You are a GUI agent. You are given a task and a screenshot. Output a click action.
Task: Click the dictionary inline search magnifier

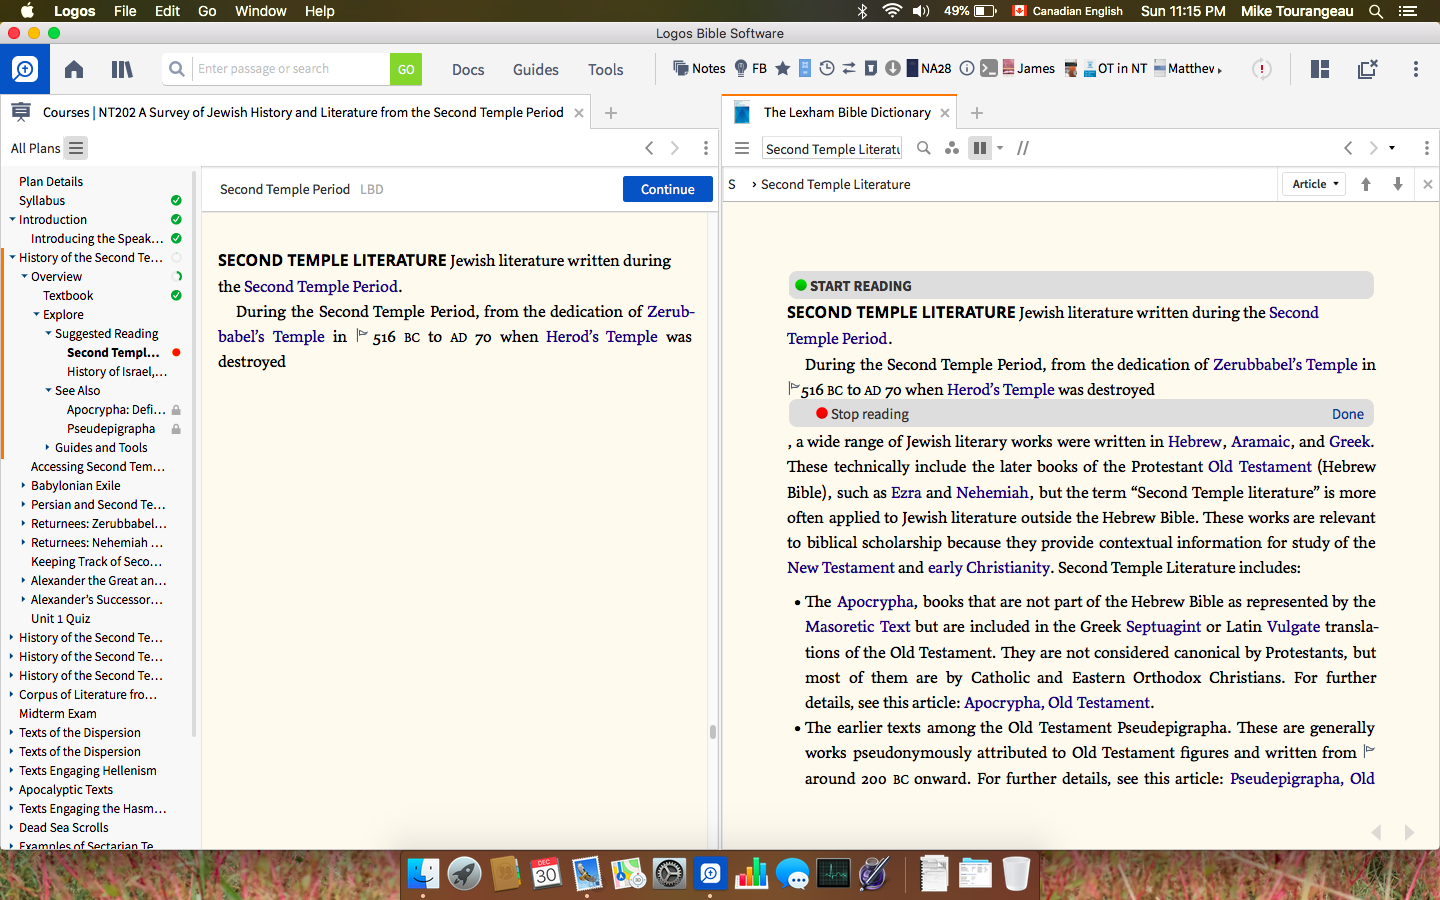point(924,148)
